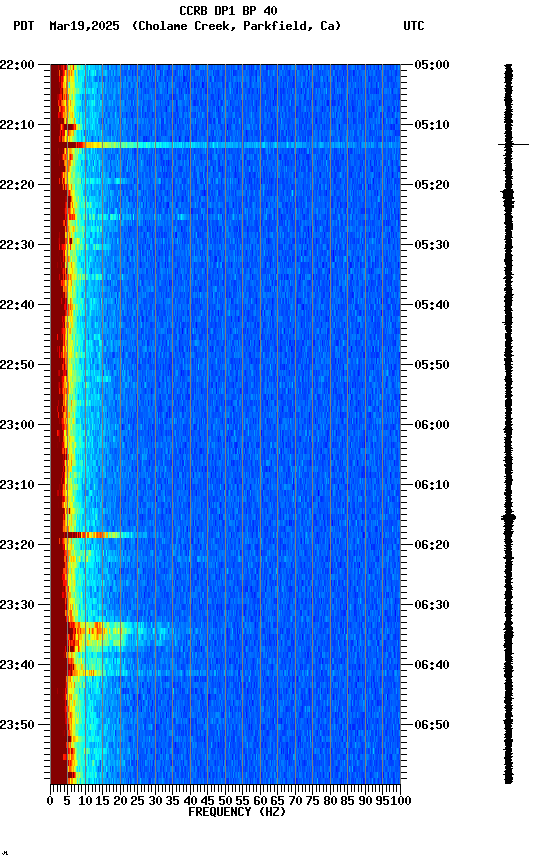Click the 22:50 PDT time label
Viewport: 552px width, 864px height.
(x=17, y=365)
